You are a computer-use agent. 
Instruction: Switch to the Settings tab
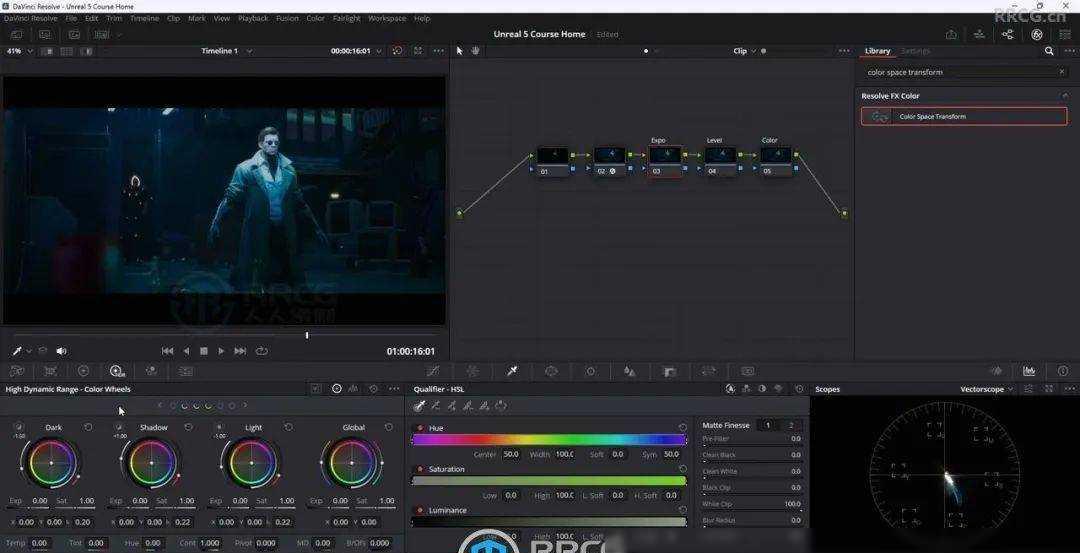[915, 51]
